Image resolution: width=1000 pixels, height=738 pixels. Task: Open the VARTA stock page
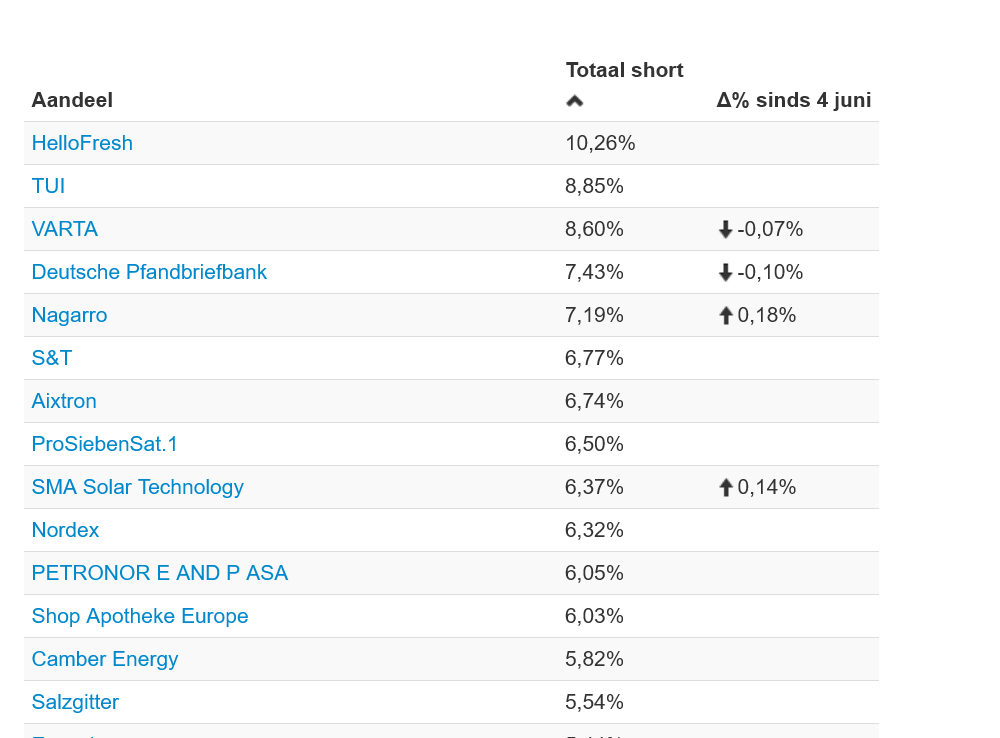click(x=65, y=229)
